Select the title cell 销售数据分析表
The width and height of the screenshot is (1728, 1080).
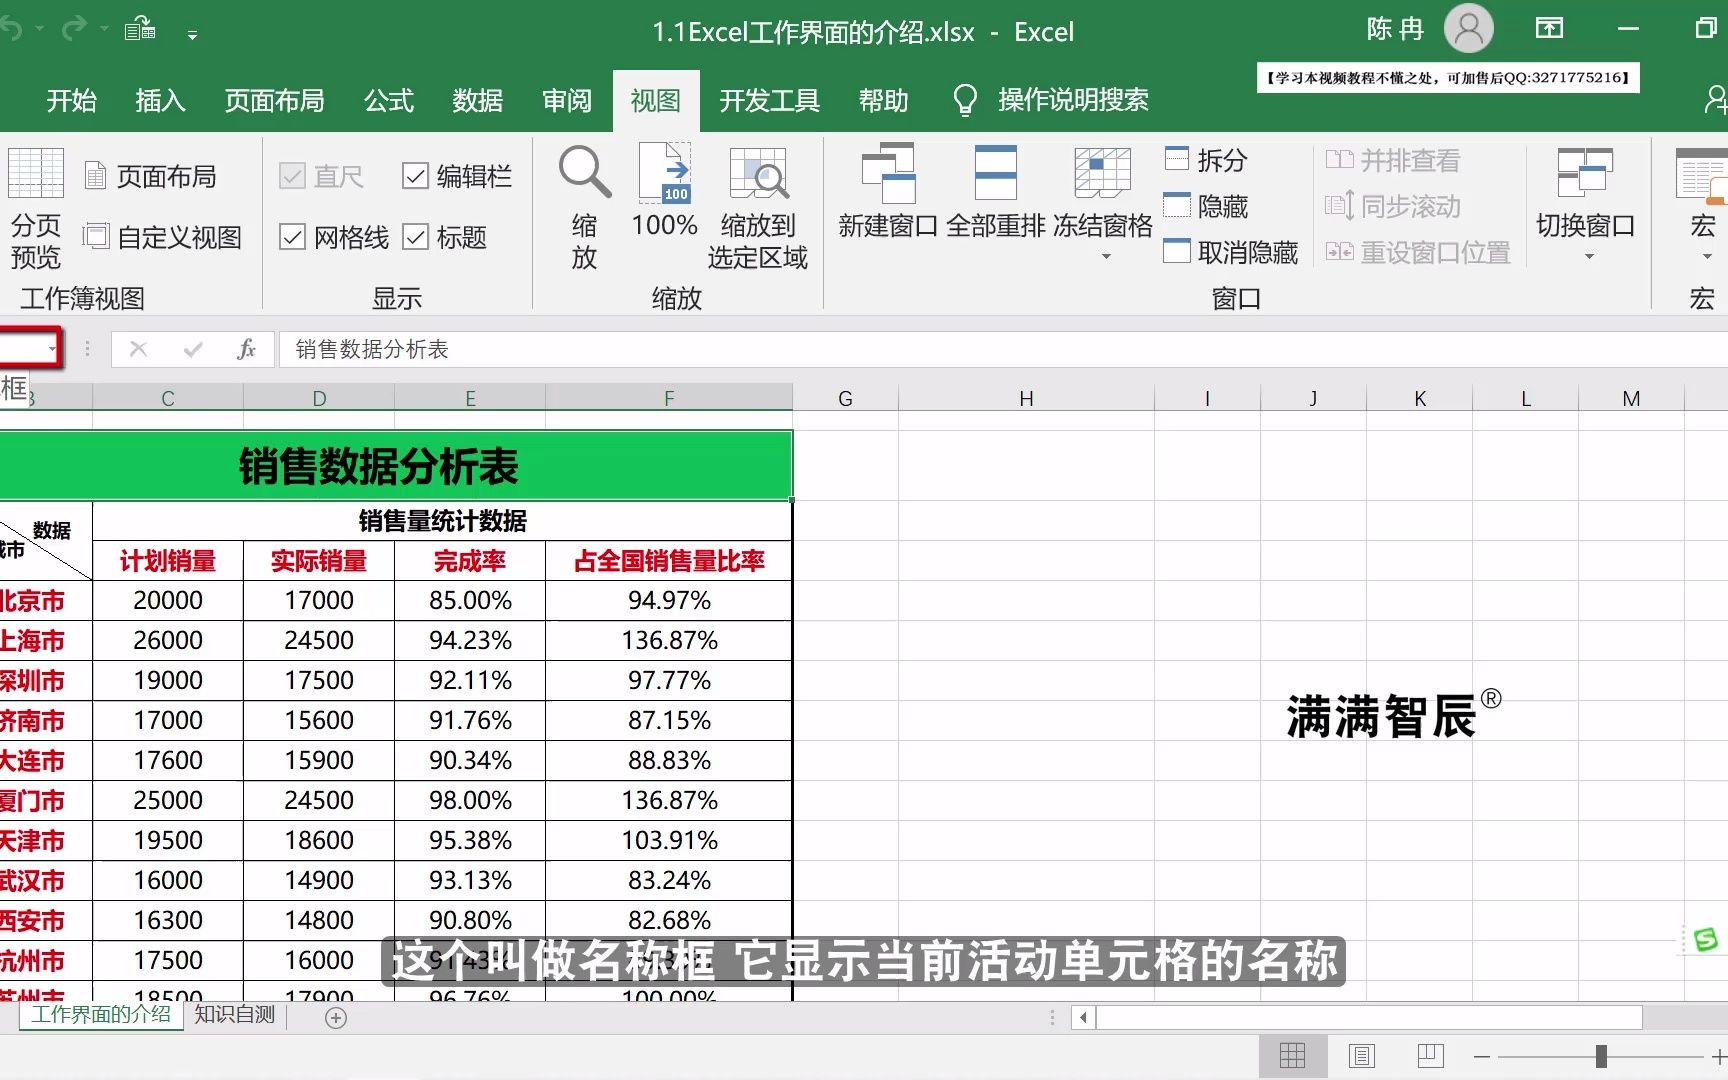pos(395,466)
